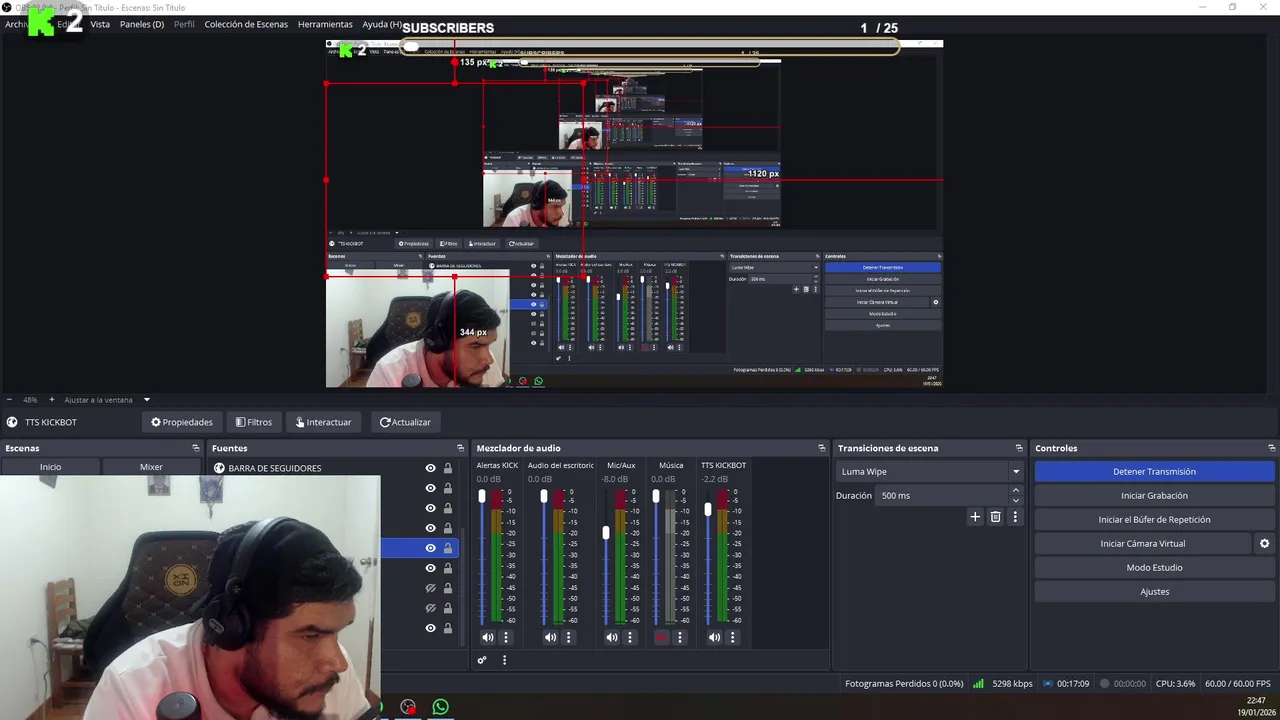1280x720 pixels.
Task: Open advanced audio properties gears icon
Action: tap(482, 660)
